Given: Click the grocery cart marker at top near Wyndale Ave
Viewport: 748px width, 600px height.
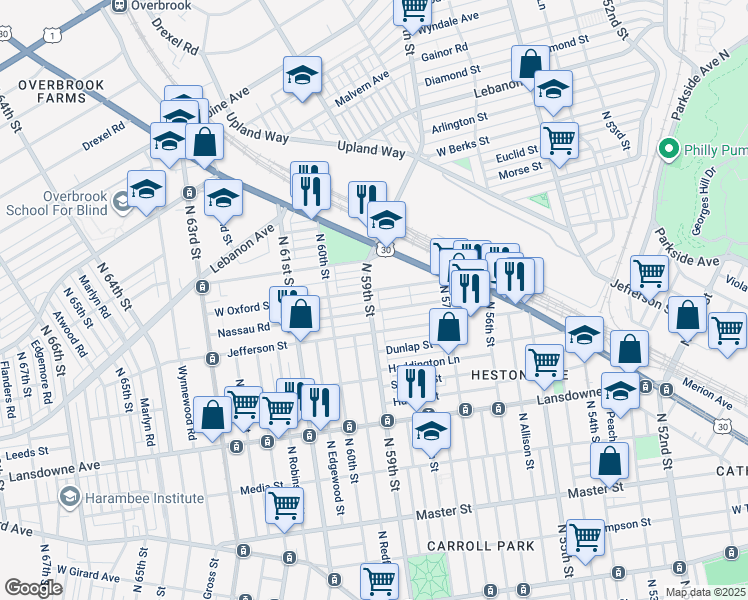Looking at the screenshot, I should point(413,12).
